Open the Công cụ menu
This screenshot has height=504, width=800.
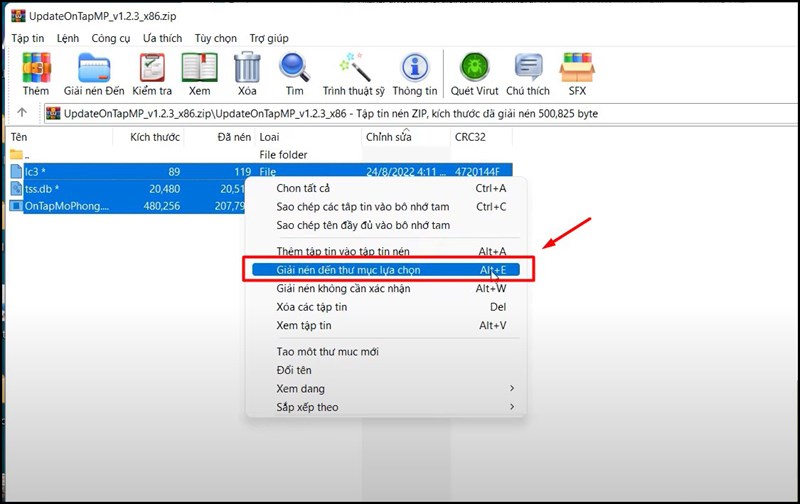[x=111, y=38]
